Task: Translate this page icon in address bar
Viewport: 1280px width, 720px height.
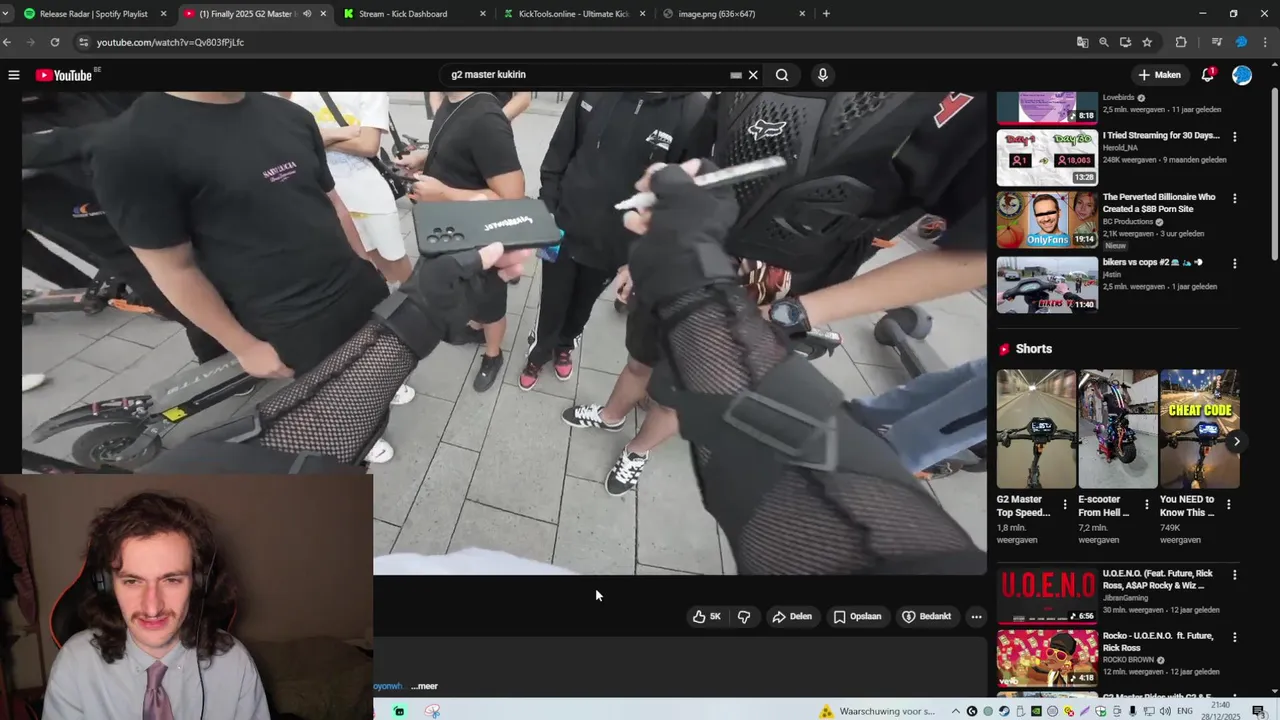Action: (x=1082, y=42)
